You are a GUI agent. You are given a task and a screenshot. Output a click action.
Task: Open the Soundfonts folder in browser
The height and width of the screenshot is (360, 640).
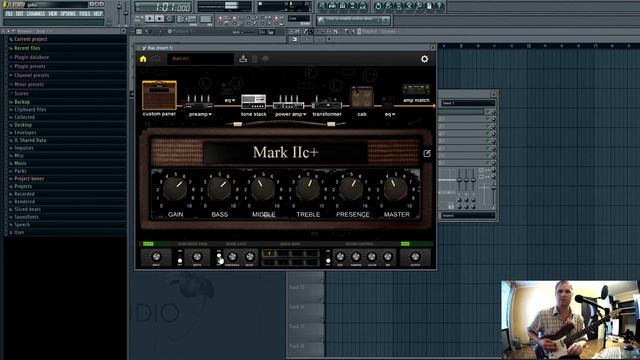click(x=27, y=217)
